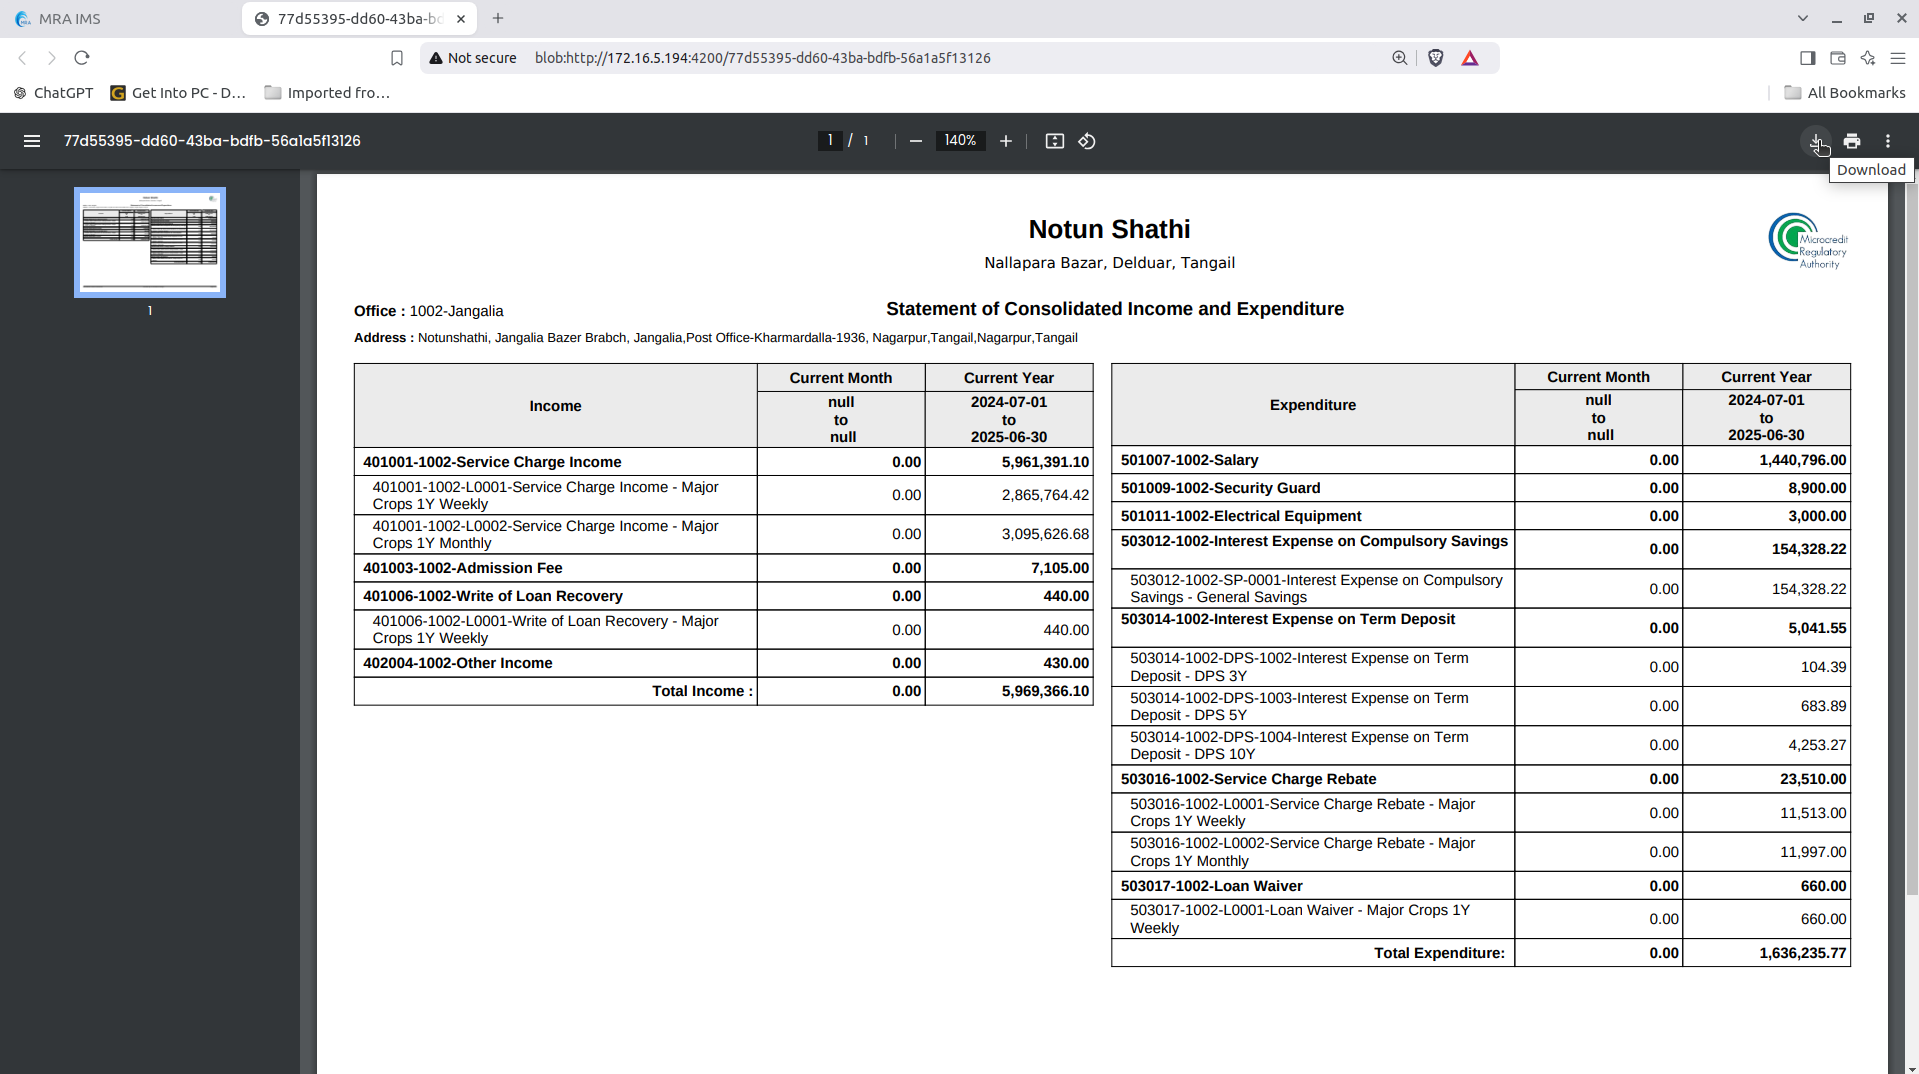Viewport: 1919px width, 1074px height.
Task: Go forward in browser history
Action: tap(52, 58)
